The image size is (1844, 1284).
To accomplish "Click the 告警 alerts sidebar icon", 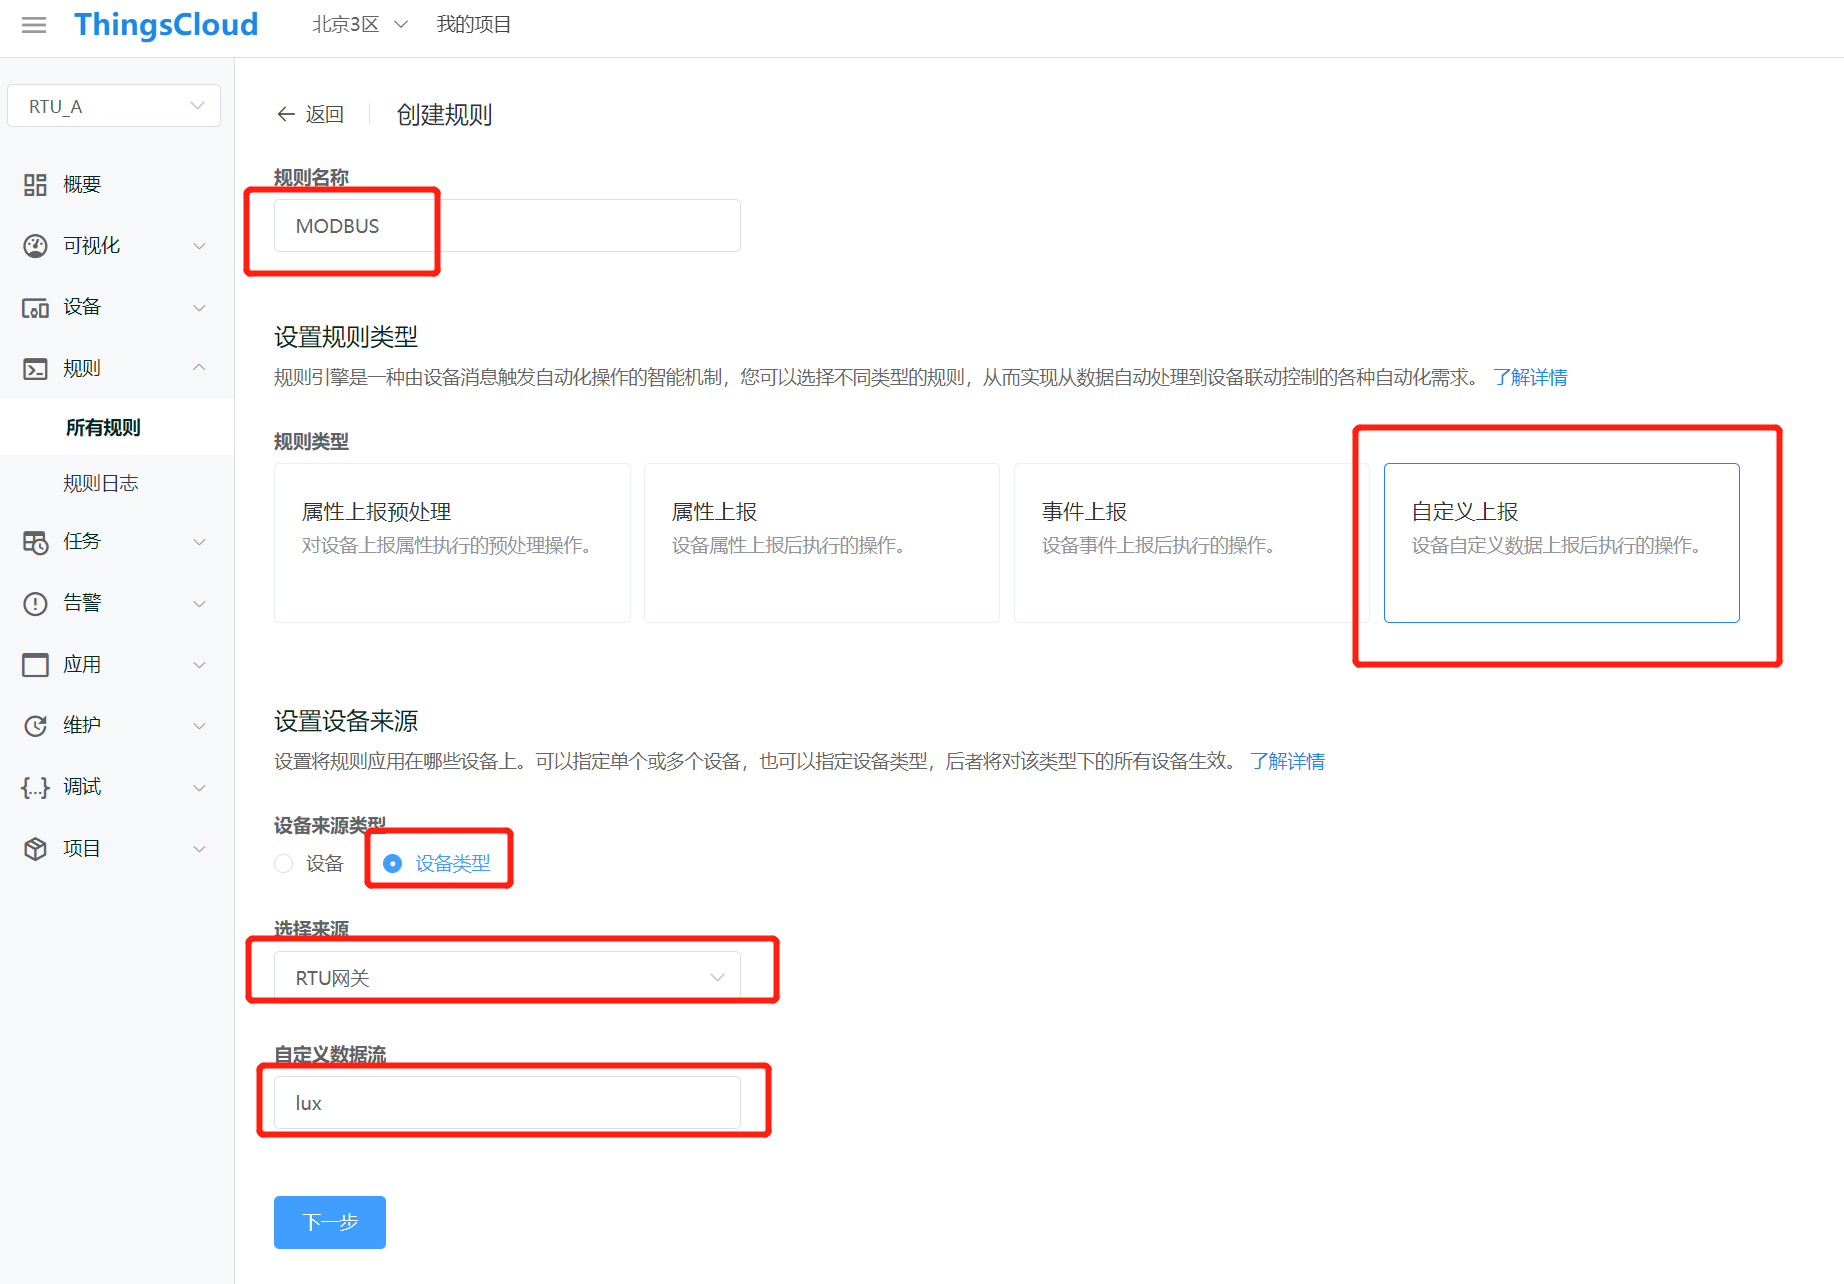I will (x=35, y=603).
